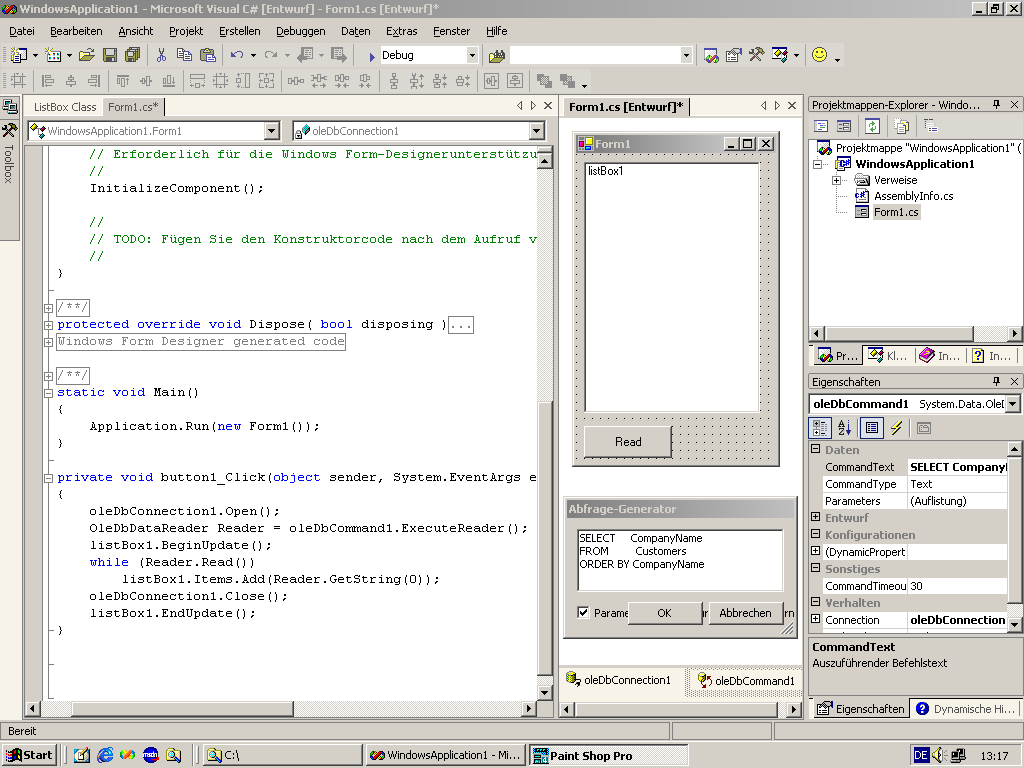This screenshot has width=1024, height=768.
Task: Click the Paste clipboard icon
Action: (x=208, y=56)
